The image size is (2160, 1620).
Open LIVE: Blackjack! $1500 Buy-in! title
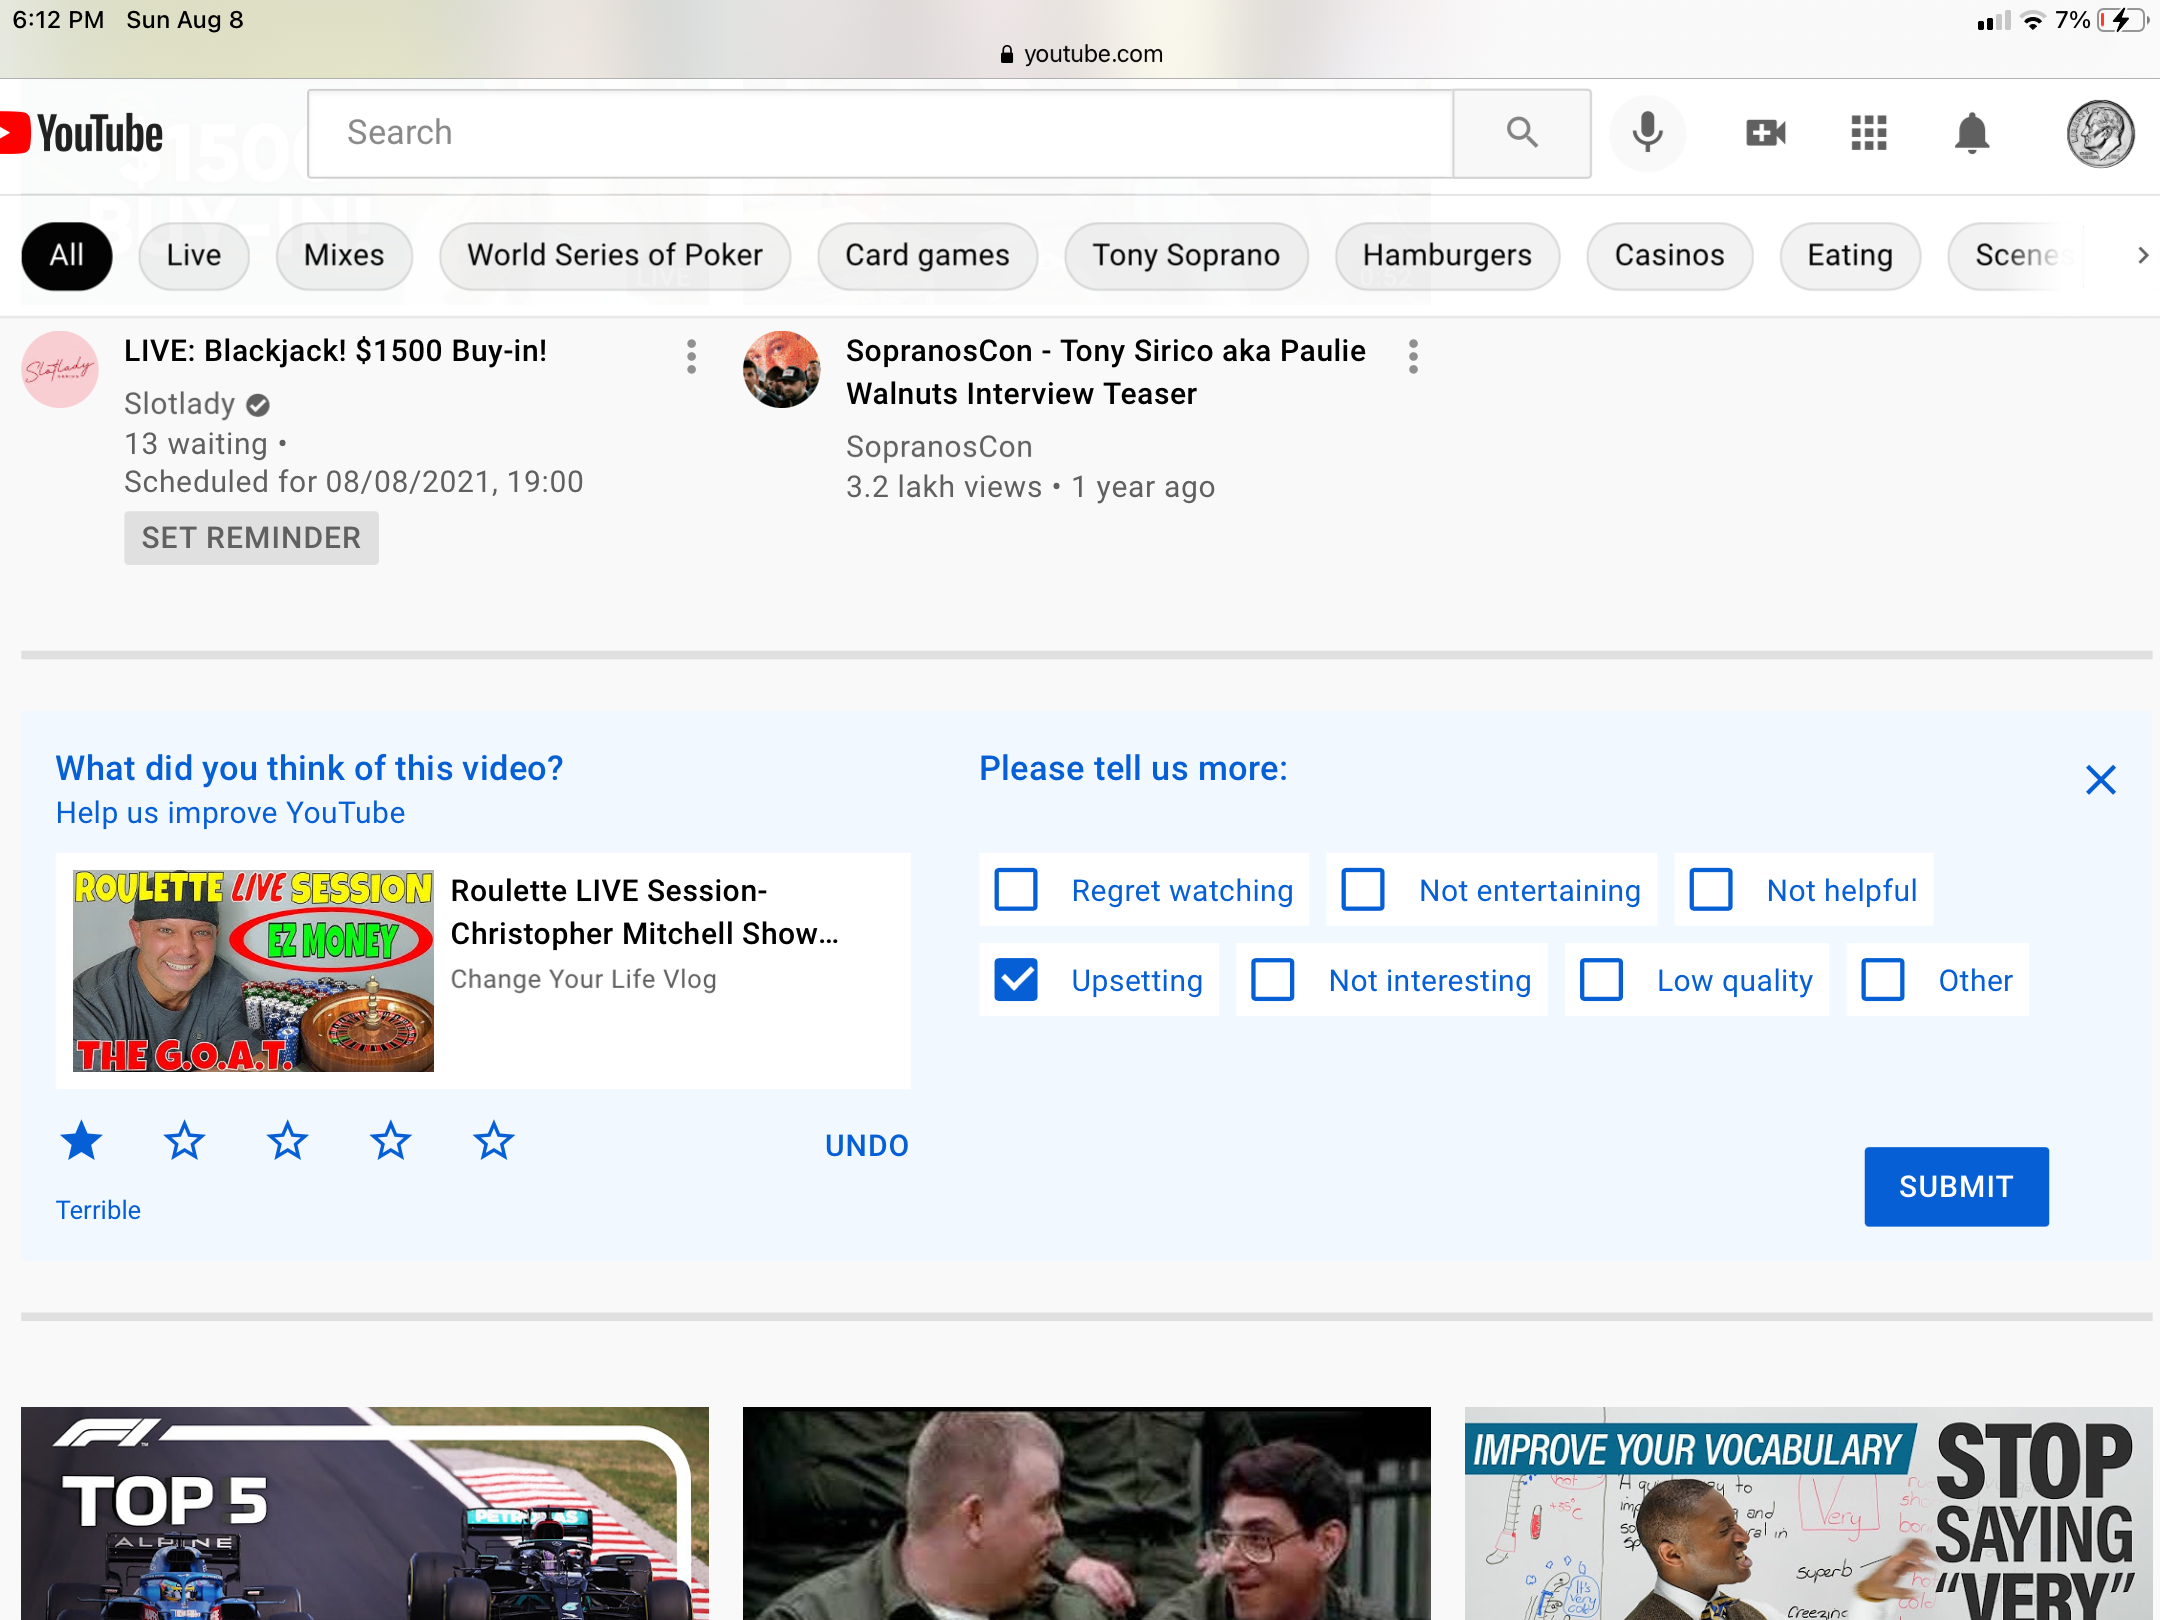click(x=335, y=351)
